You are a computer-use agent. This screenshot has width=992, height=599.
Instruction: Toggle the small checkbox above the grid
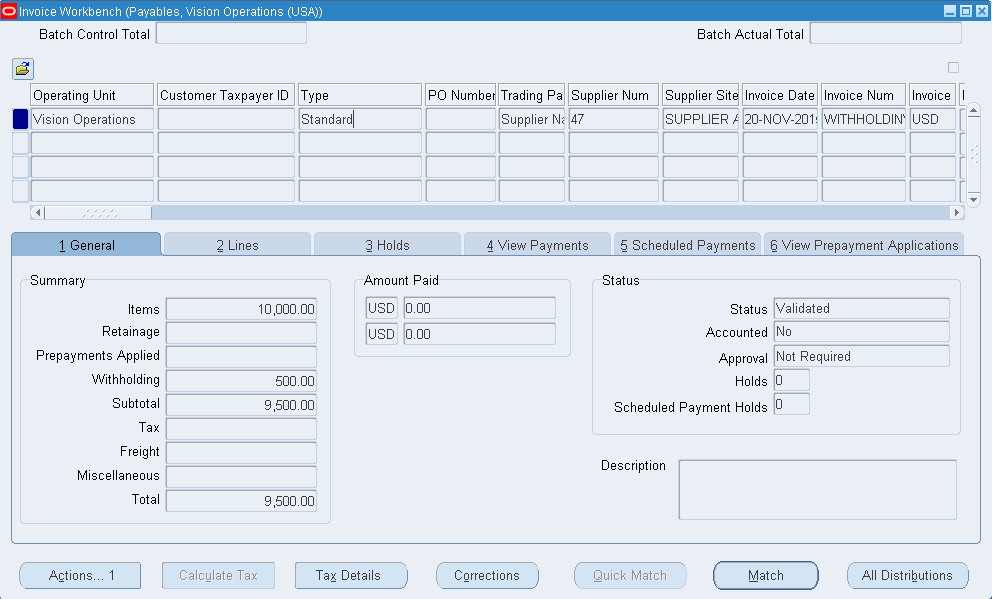pos(953,68)
